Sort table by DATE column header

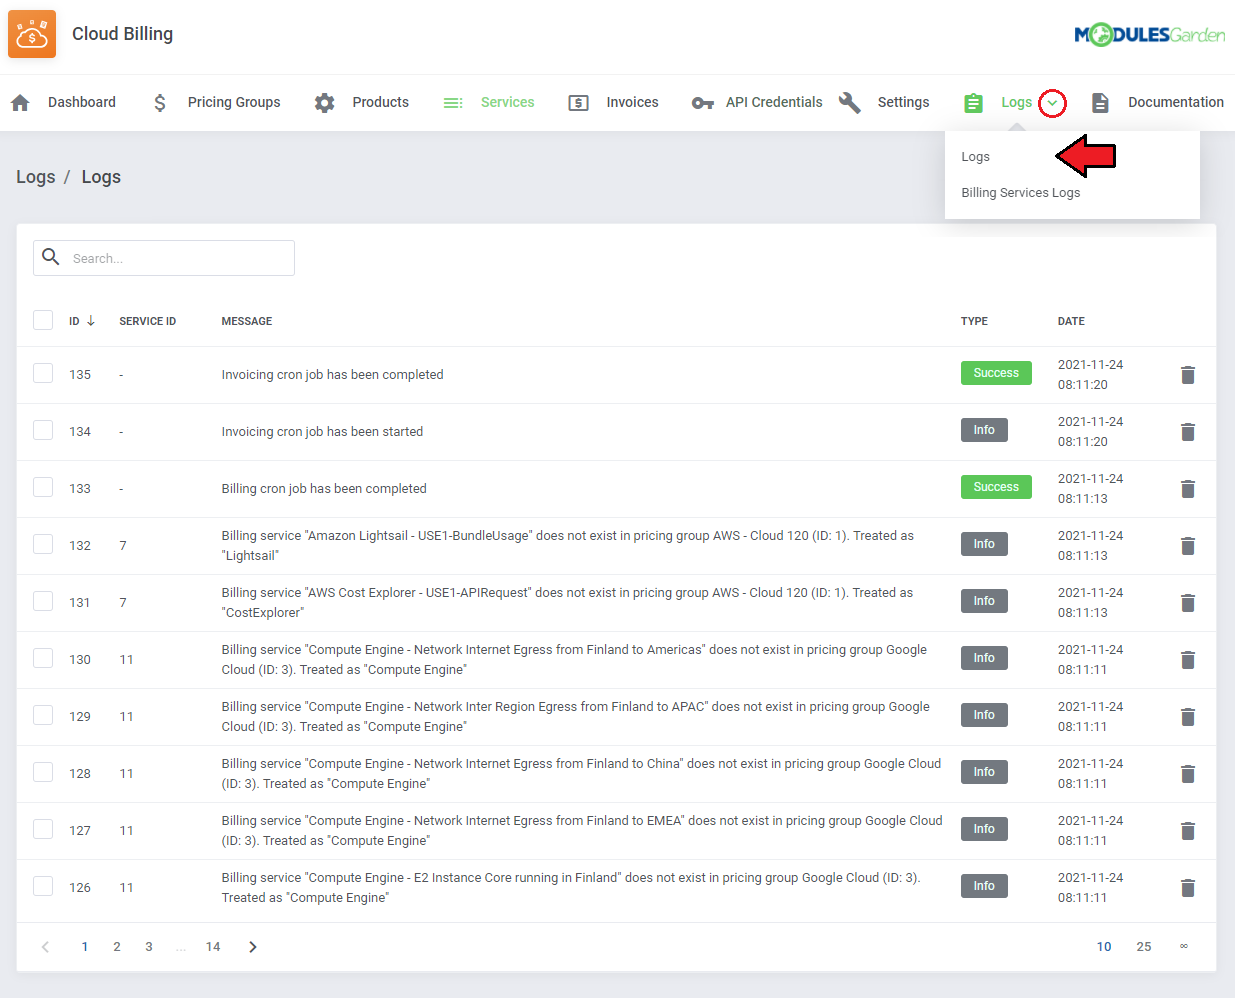pos(1071,321)
